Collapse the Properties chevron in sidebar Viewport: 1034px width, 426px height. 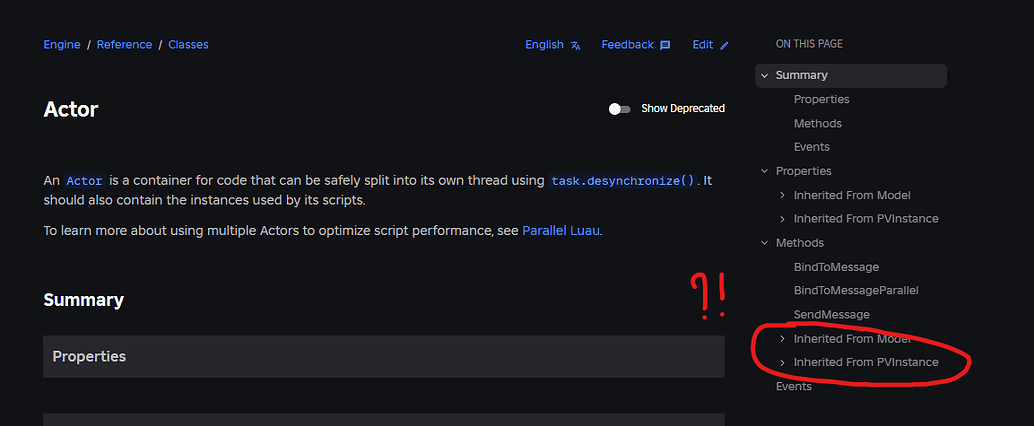(764, 171)
